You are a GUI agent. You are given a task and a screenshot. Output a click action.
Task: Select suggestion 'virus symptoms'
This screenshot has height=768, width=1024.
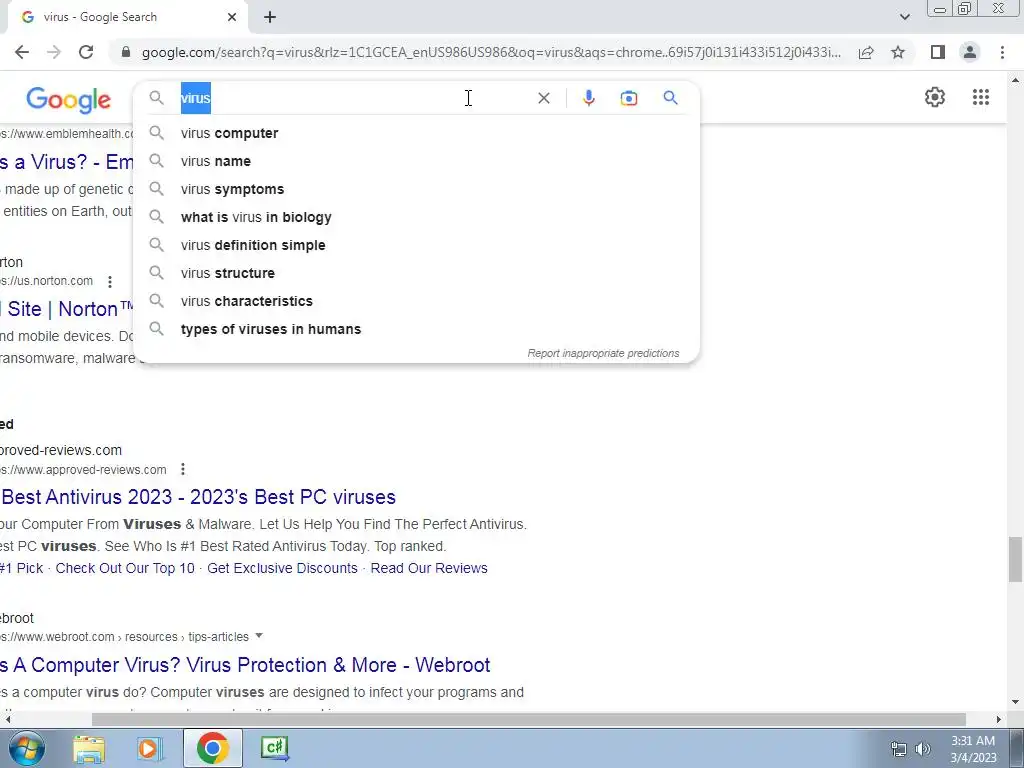416,189
